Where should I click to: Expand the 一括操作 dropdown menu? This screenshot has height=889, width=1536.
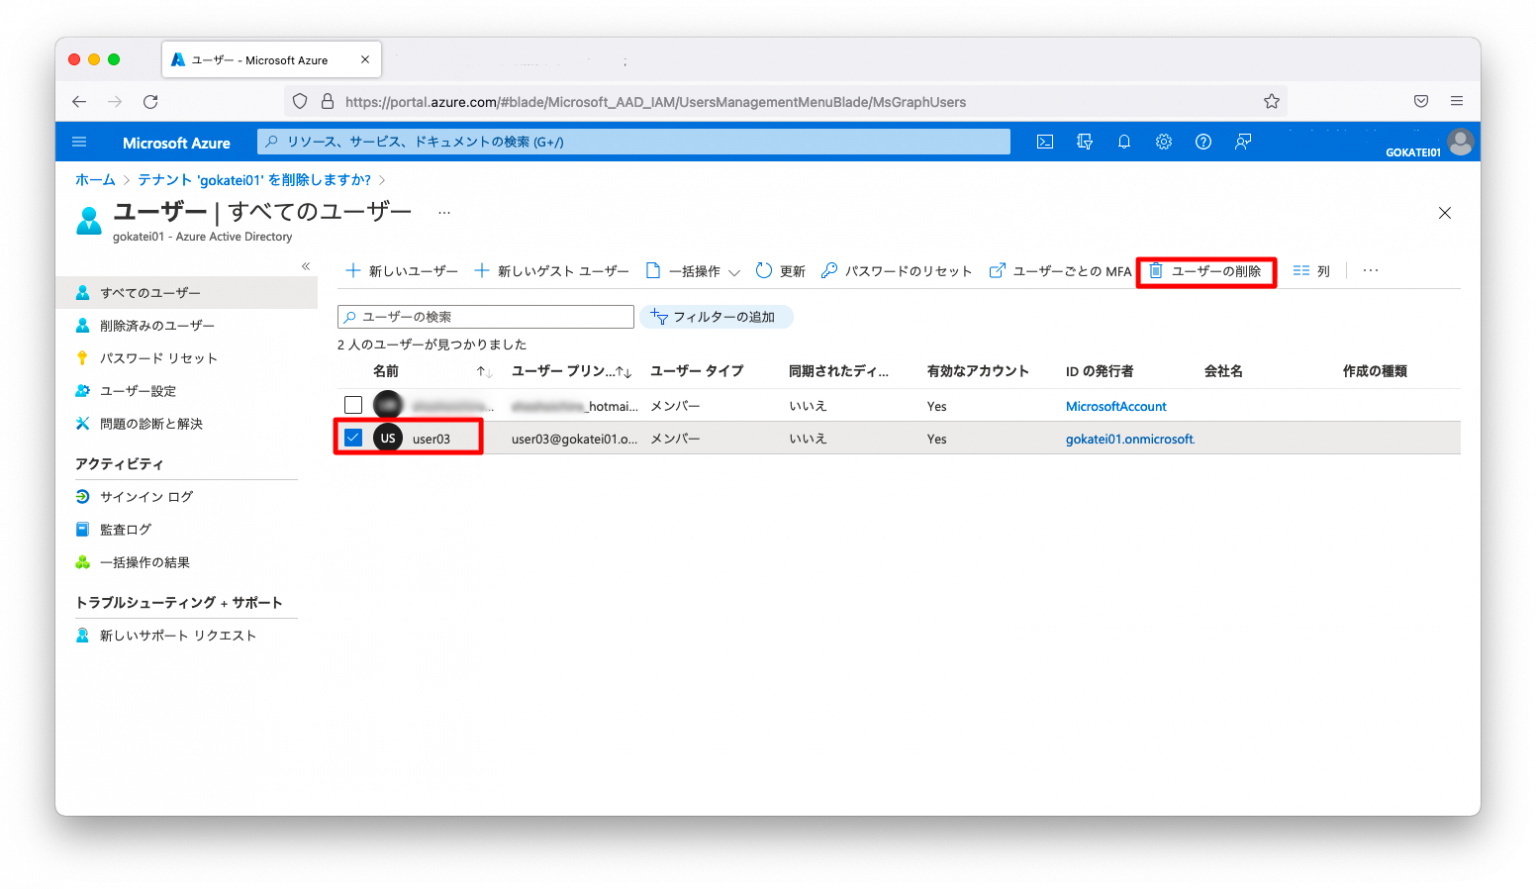[x=735, y=270]
